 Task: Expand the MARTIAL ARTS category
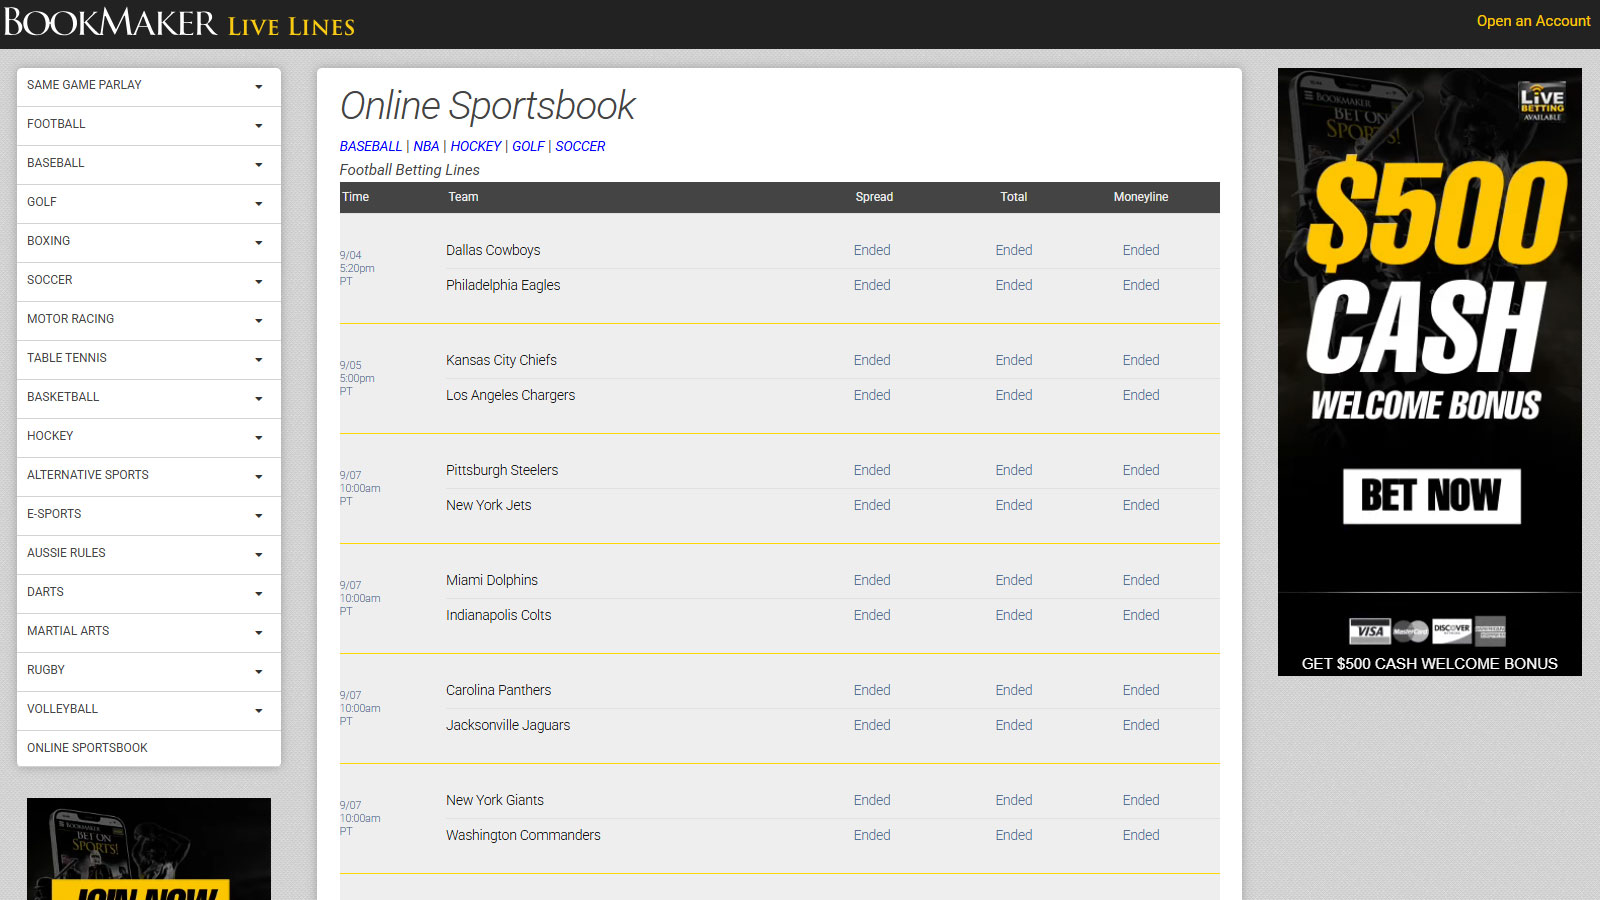[x=148, y=631]
